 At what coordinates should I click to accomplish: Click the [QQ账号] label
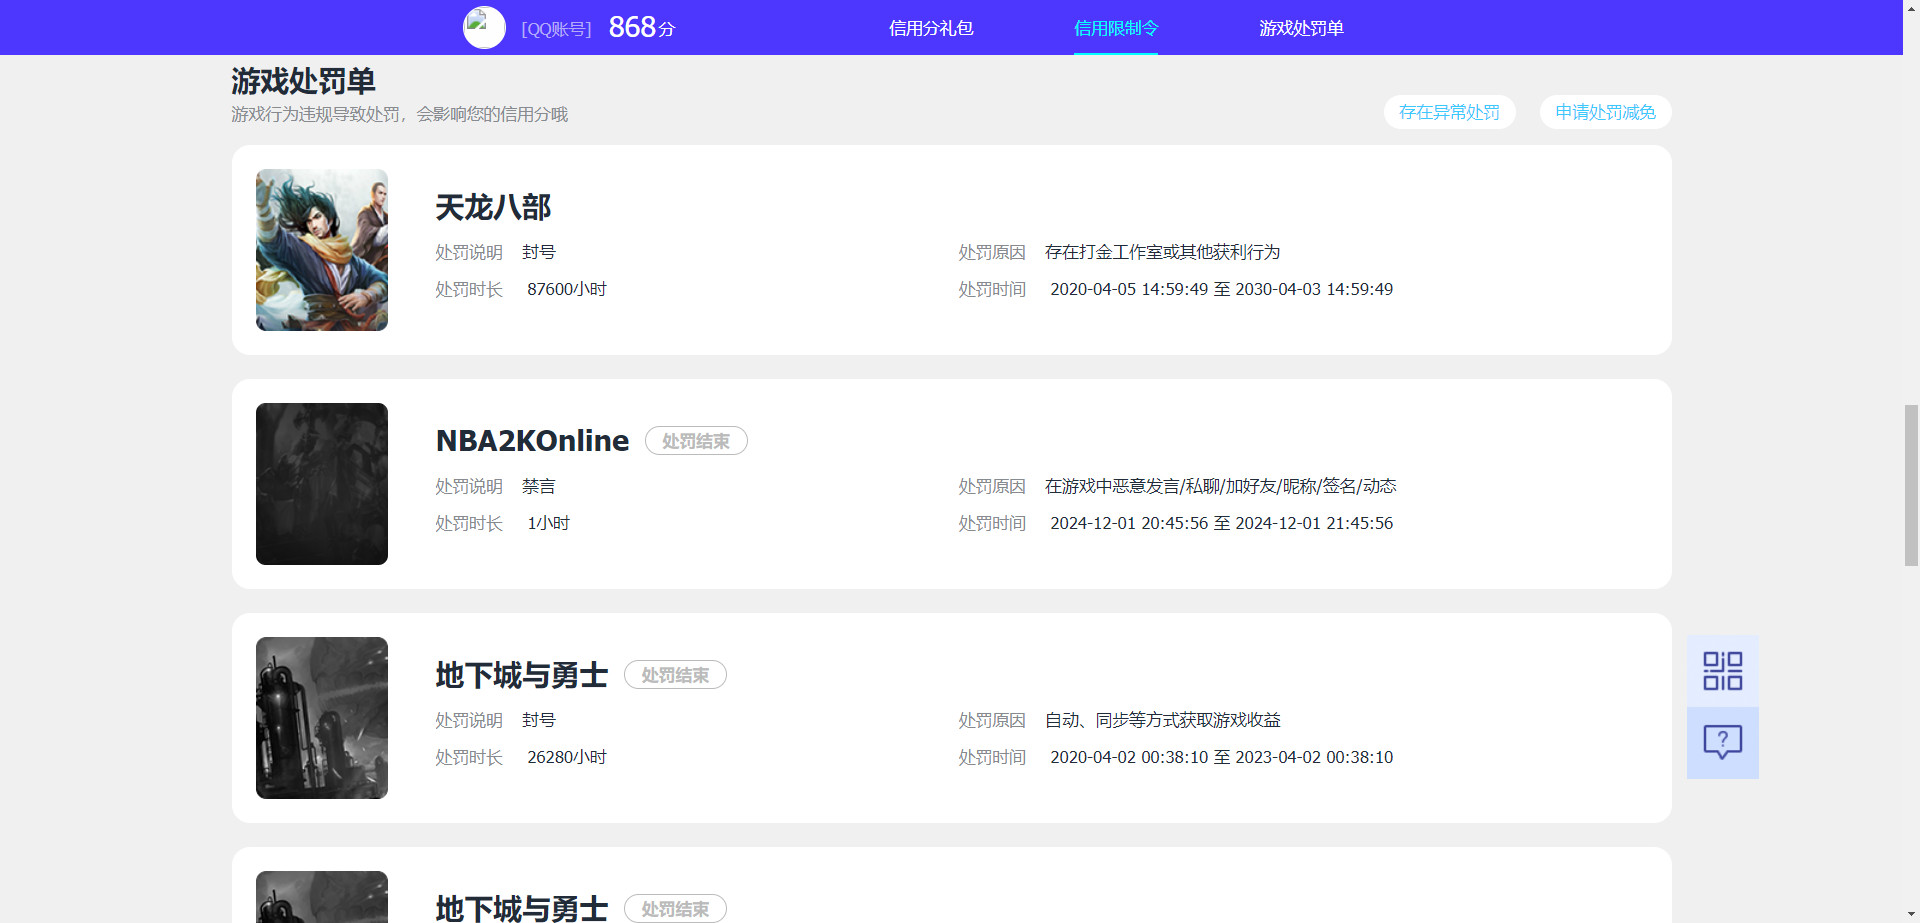(x=556, y=29)
